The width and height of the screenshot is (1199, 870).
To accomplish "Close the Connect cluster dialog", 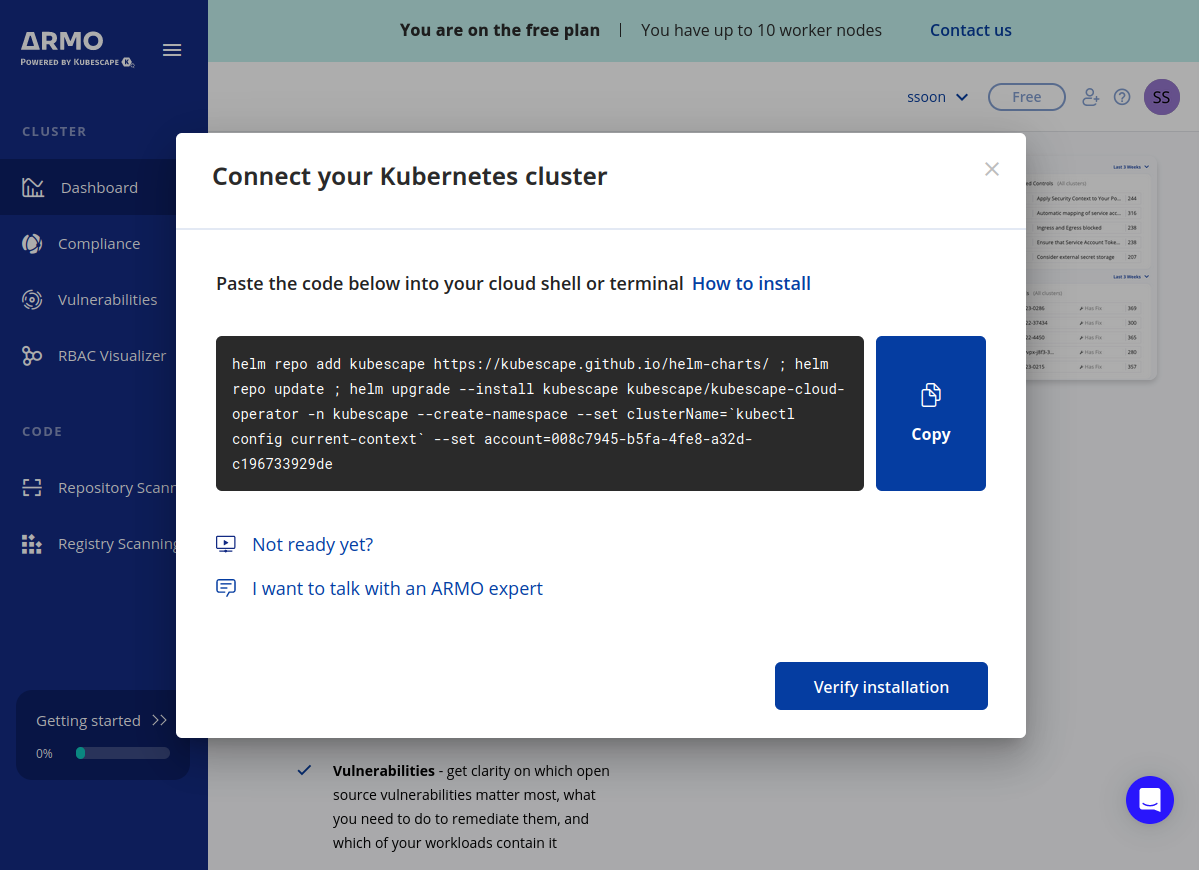I will (x=992, y=169).
